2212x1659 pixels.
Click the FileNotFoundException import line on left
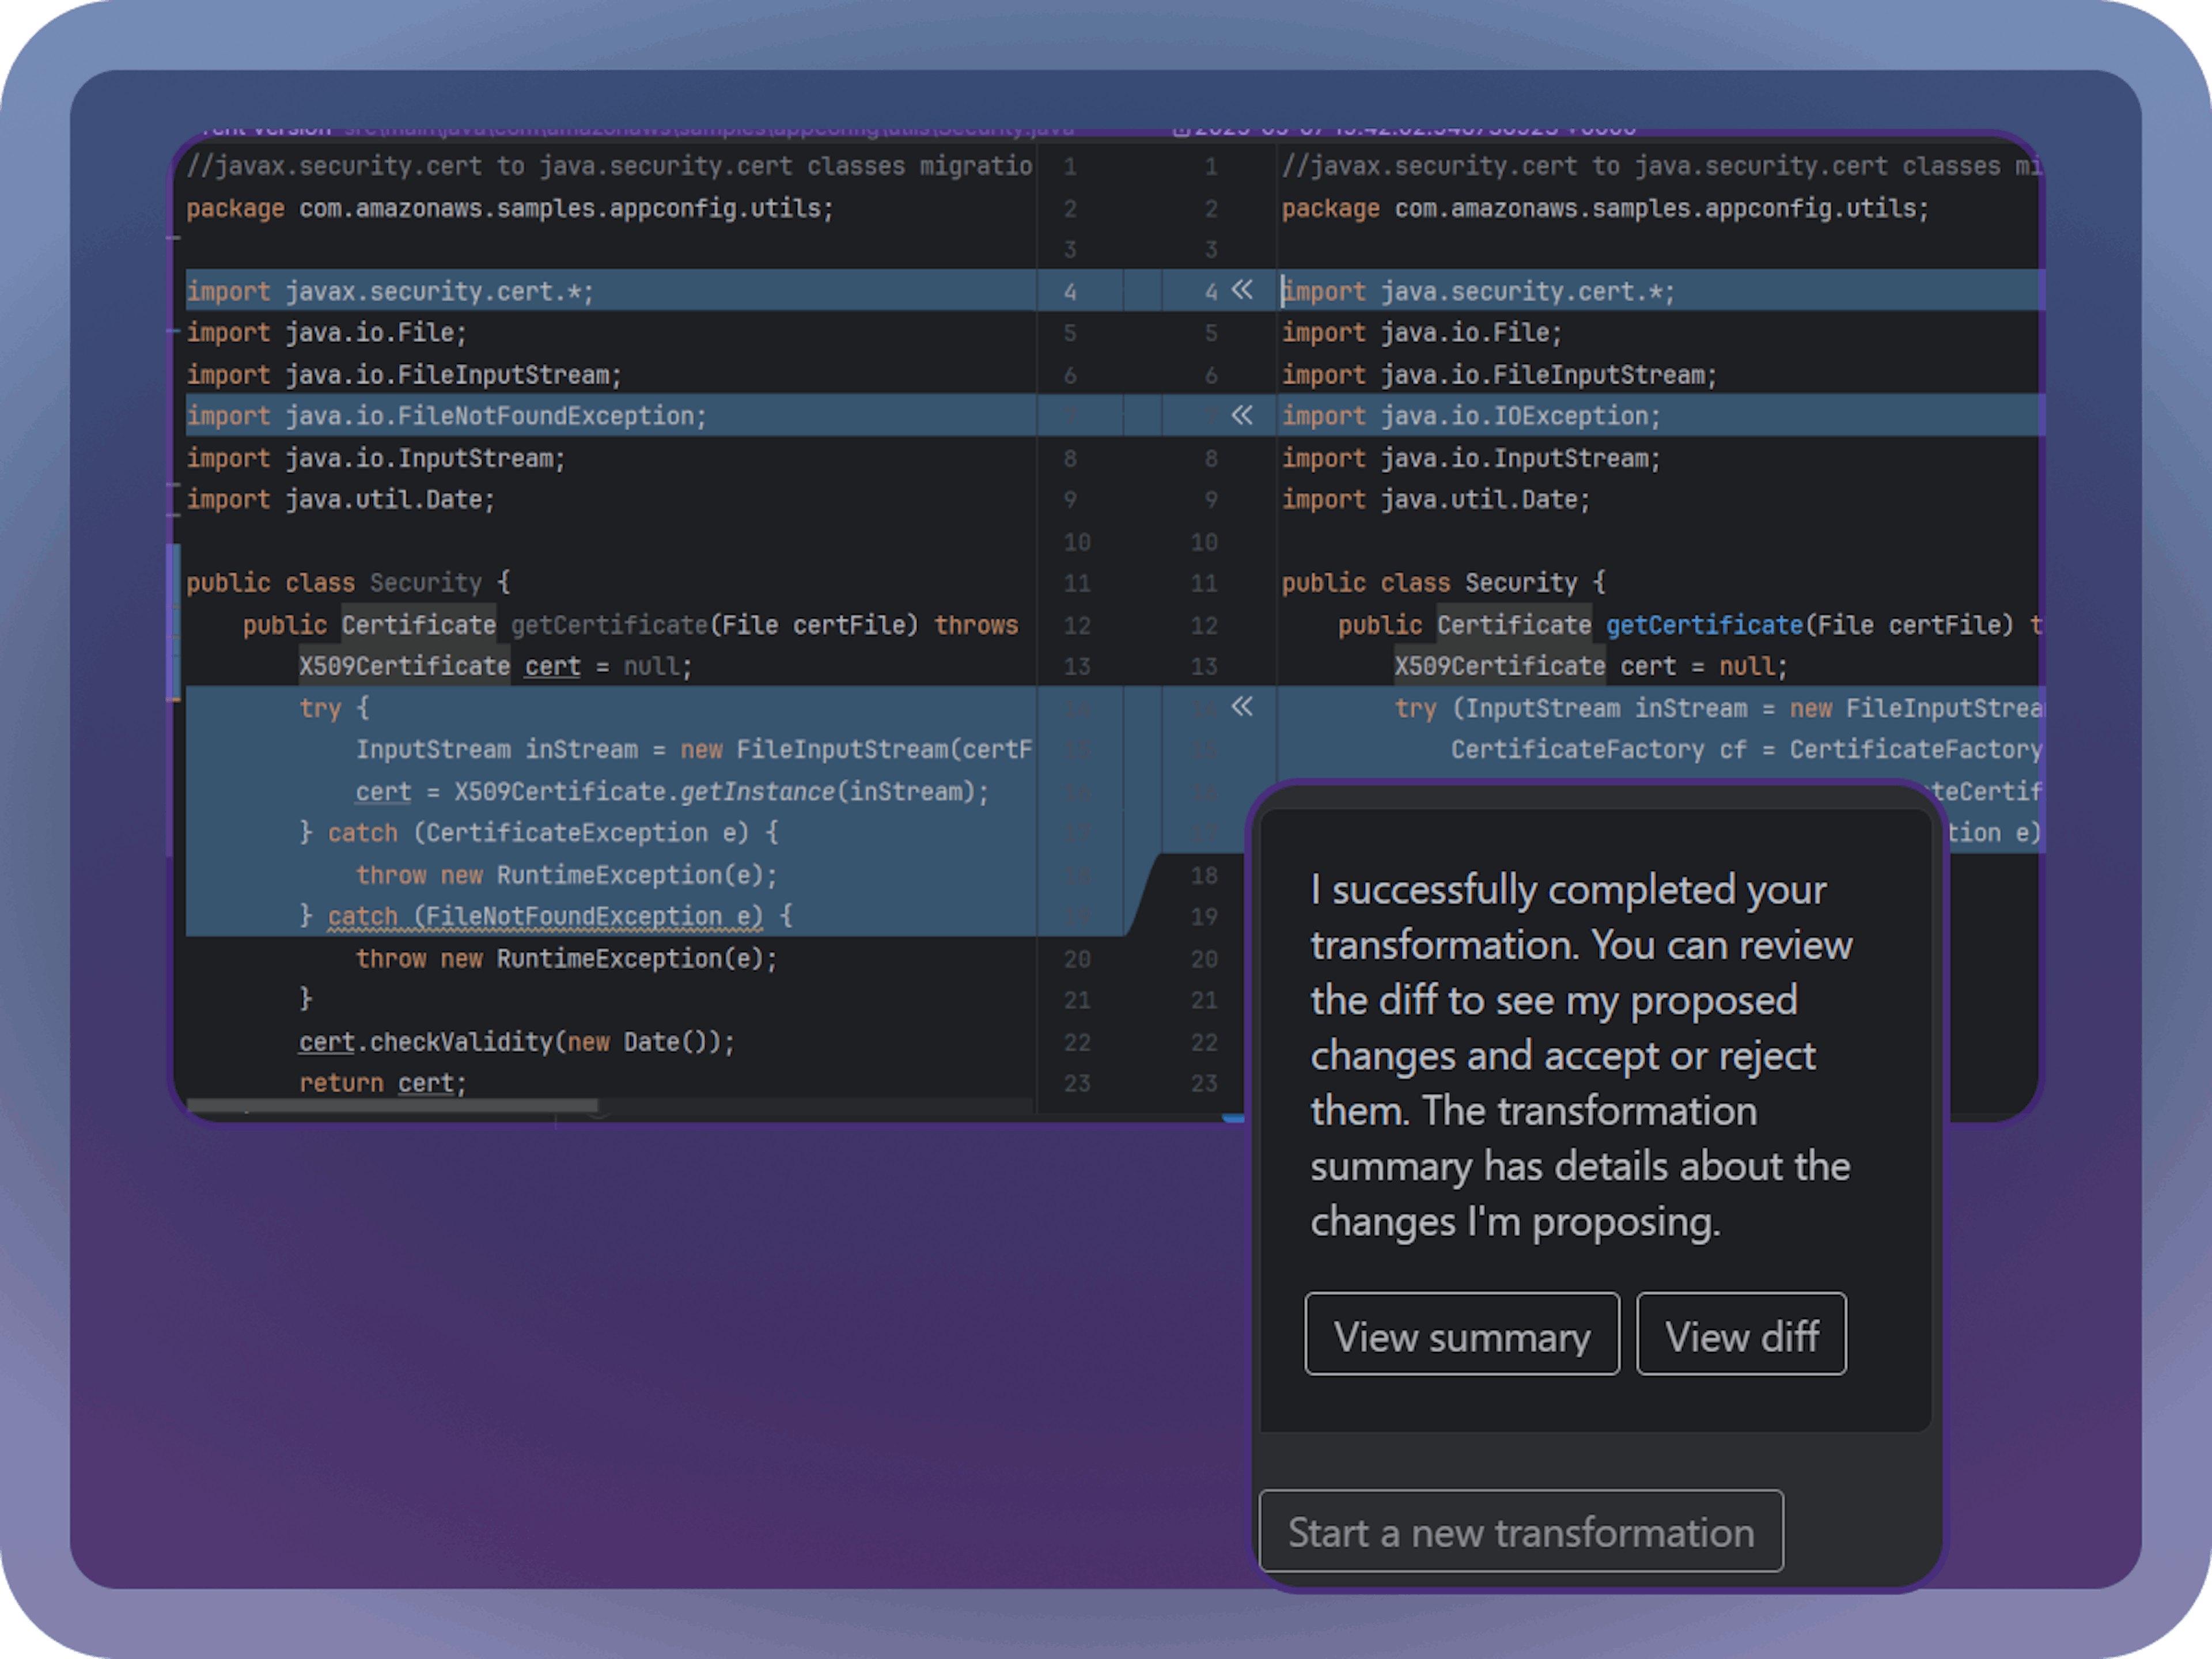pyautogui.click(x=446, y=416)
